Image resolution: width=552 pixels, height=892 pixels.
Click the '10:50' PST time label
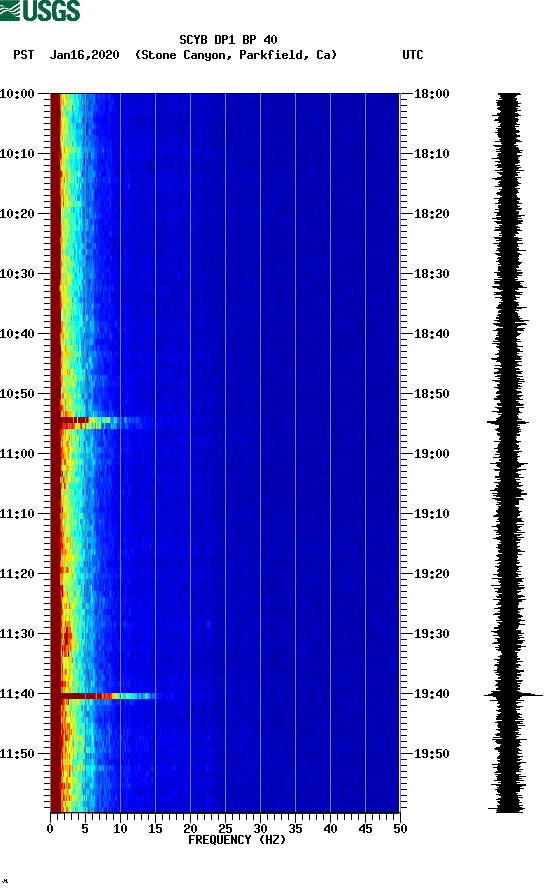[x=17, y=394]
